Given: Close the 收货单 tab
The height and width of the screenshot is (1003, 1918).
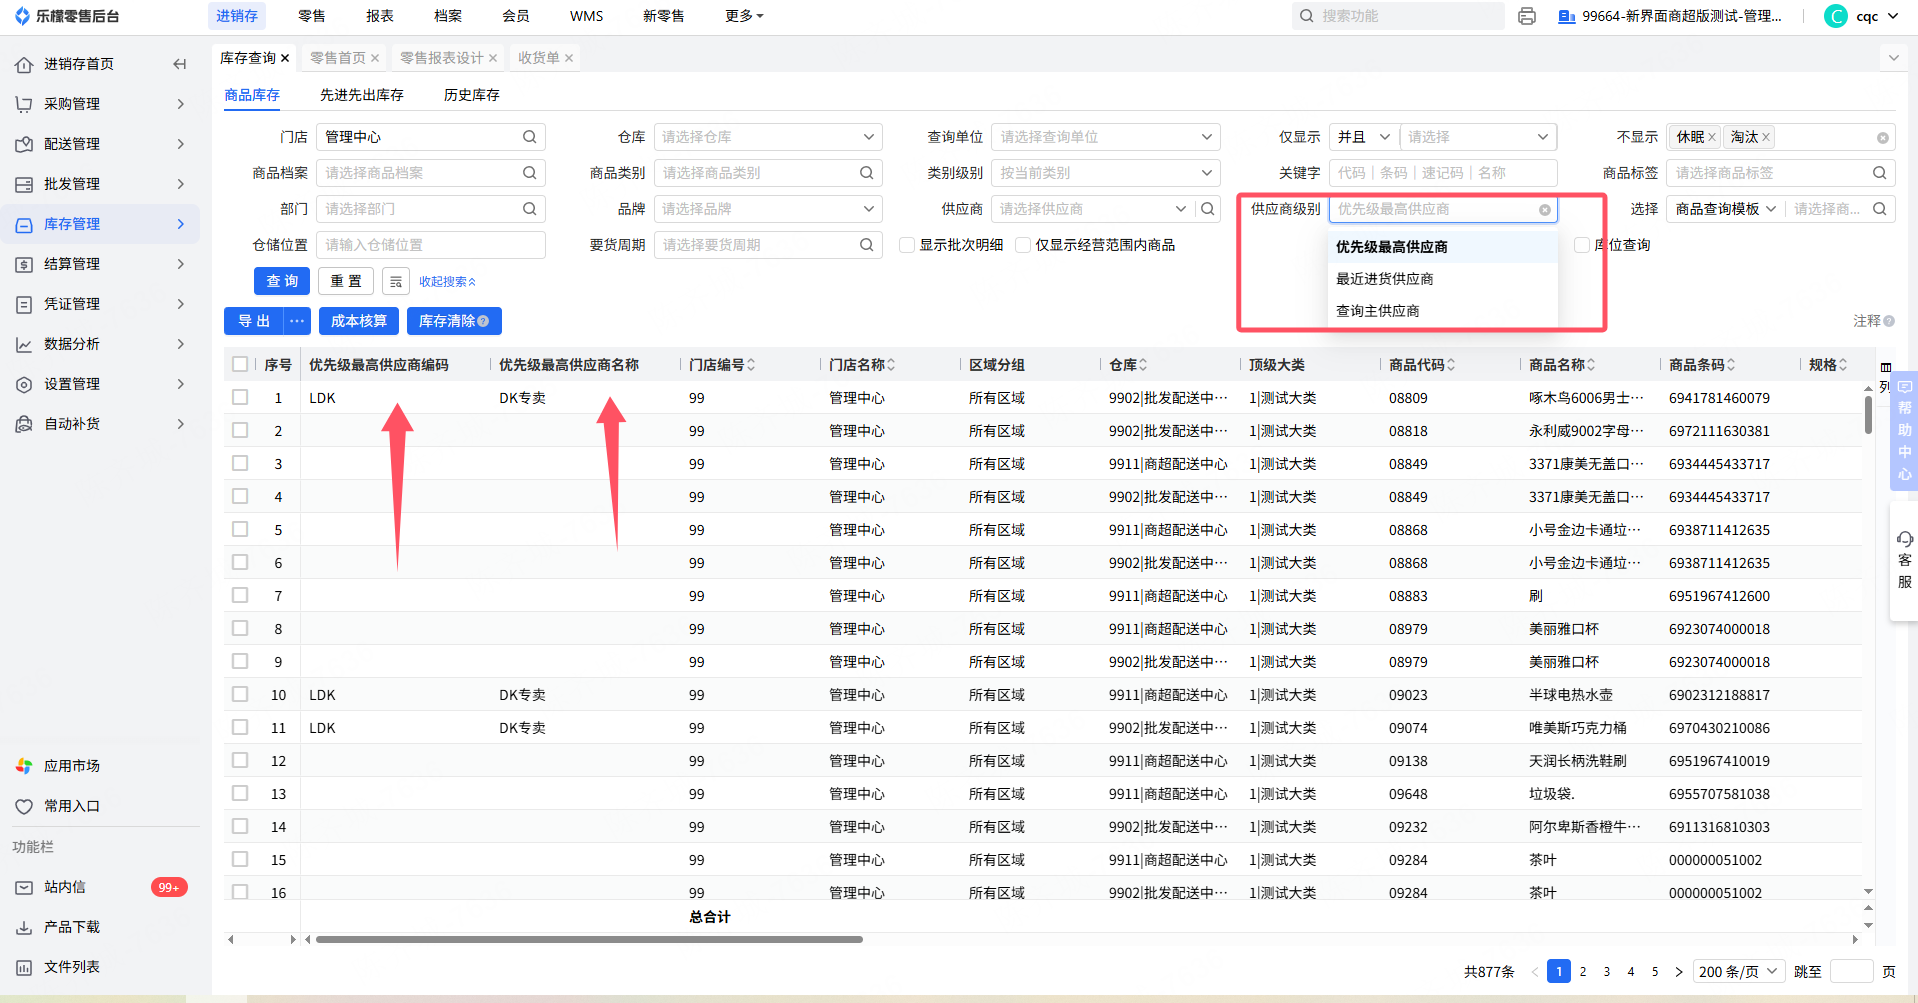Looking at the screenshot, I should [x=569, y=58].
